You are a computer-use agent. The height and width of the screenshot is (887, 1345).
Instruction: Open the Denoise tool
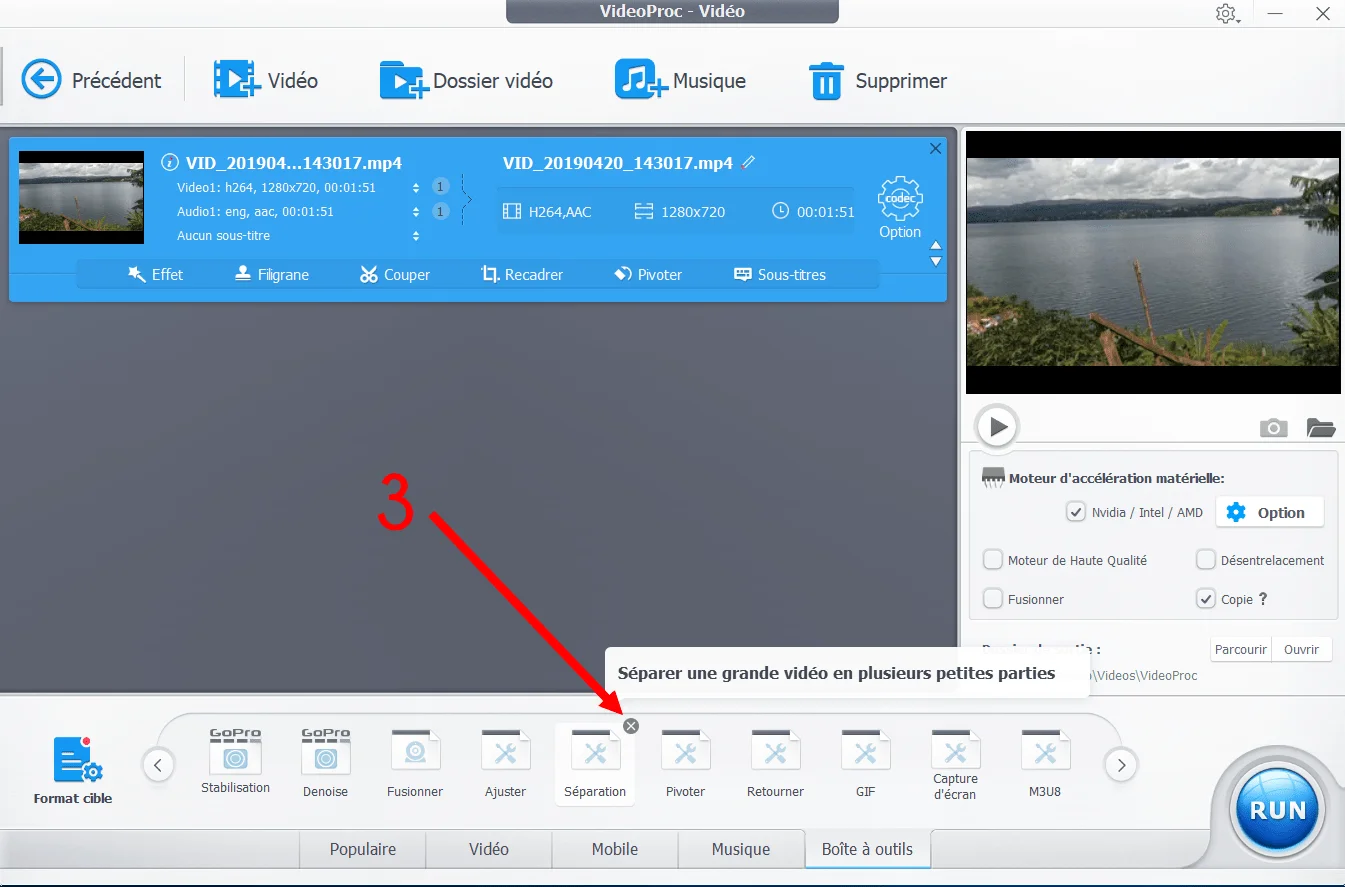325,760
